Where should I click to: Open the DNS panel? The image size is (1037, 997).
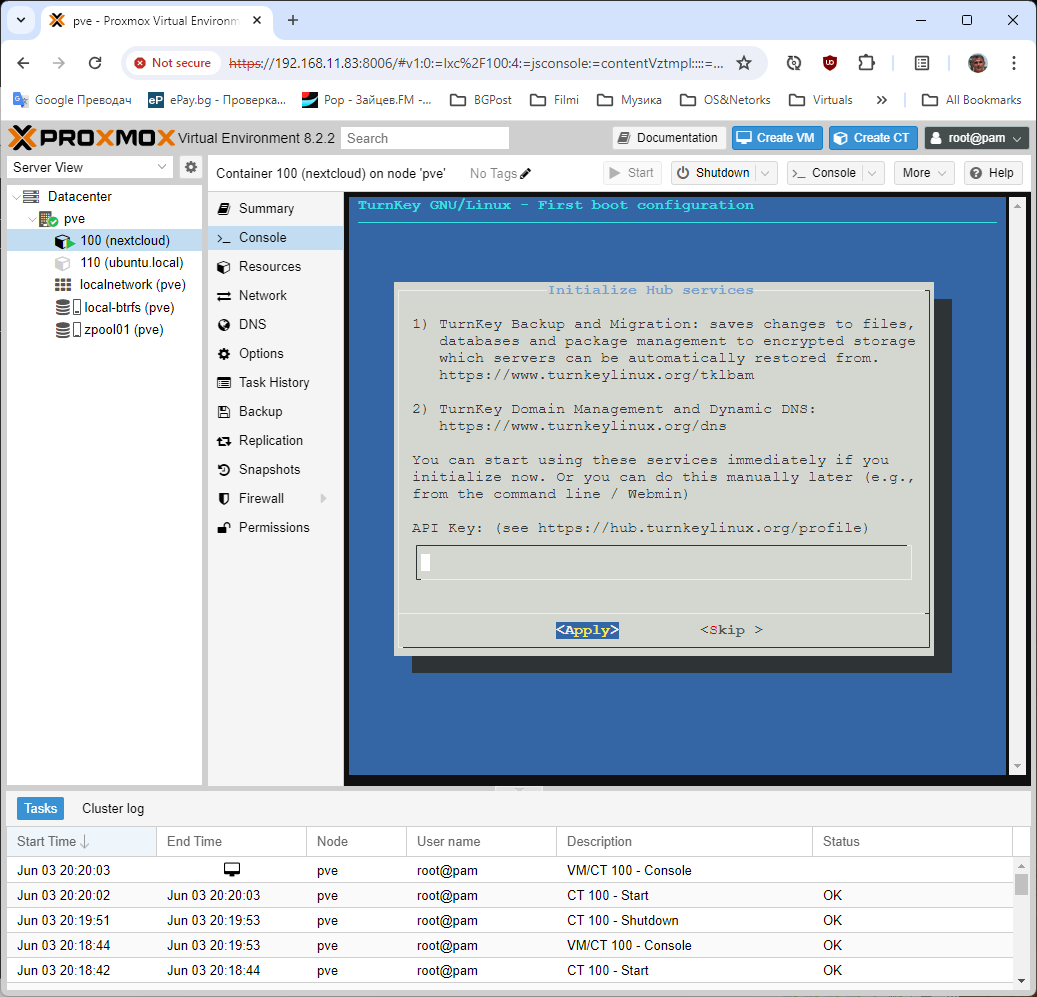(276, 325)
